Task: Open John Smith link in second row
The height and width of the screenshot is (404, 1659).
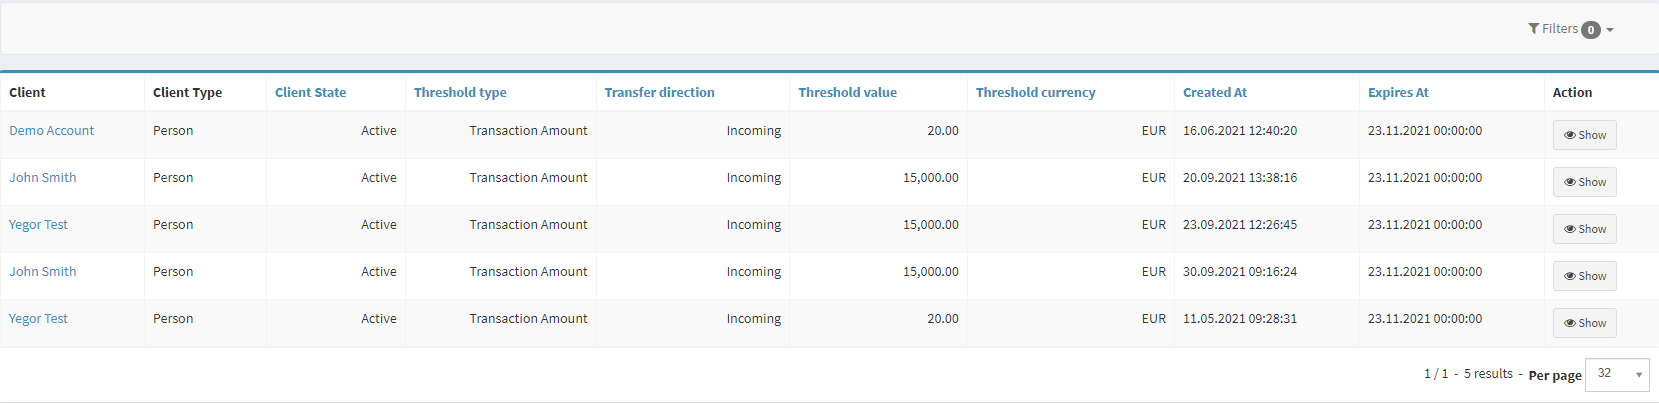Action: tap(43, 178)
